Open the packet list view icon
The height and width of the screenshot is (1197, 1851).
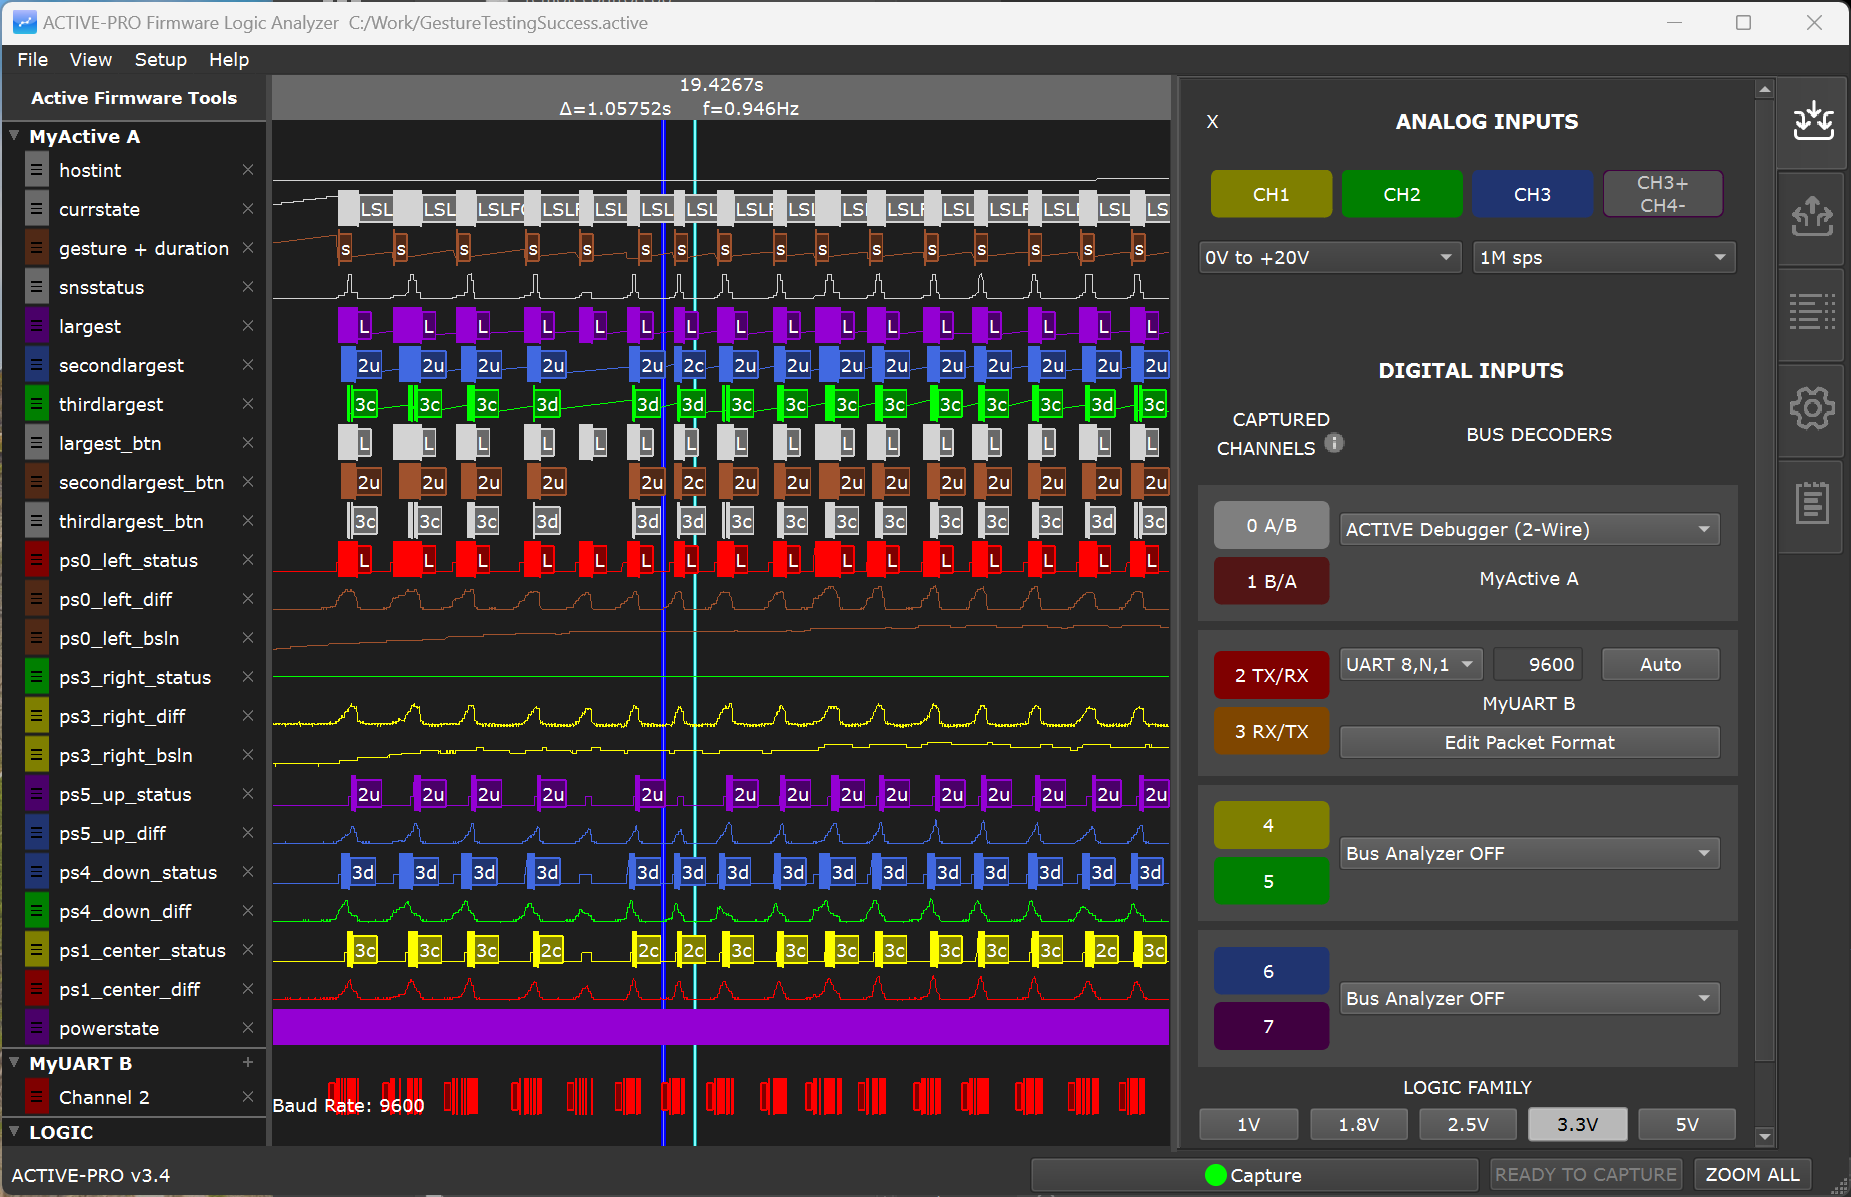pyautogui.click(x=1812, y=312)
